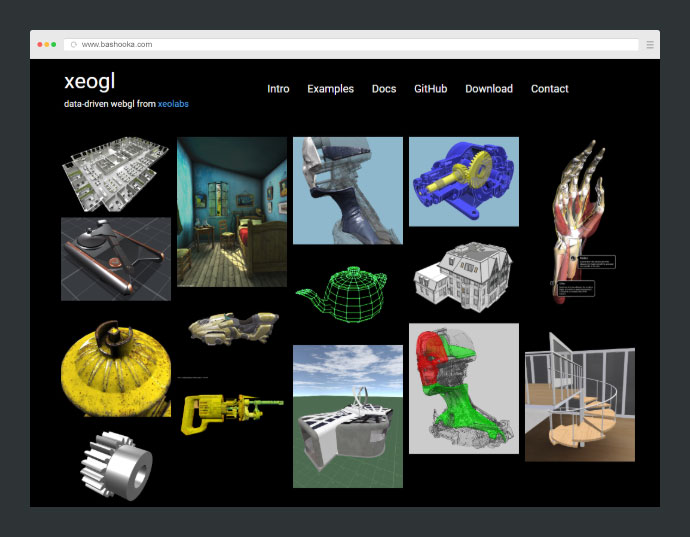
Task: Open the Examples navigation item
Action: pyautogui.click(x=330, y=89)
